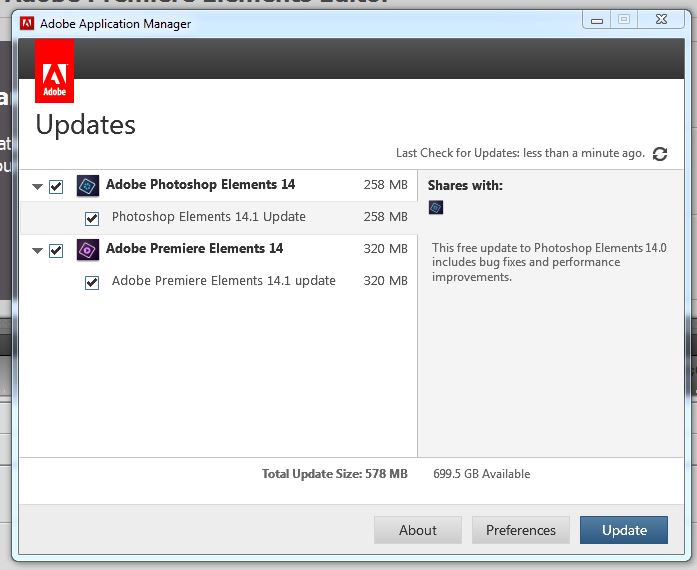Select Adobe Premiere Elements 14.1 update row

click(x=219, y=281)
